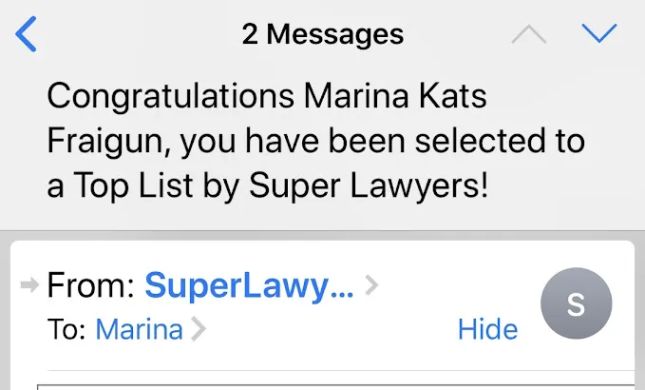Tap the gray band above message card
Viewport: 645px width, 390px height.
(322, 235)
